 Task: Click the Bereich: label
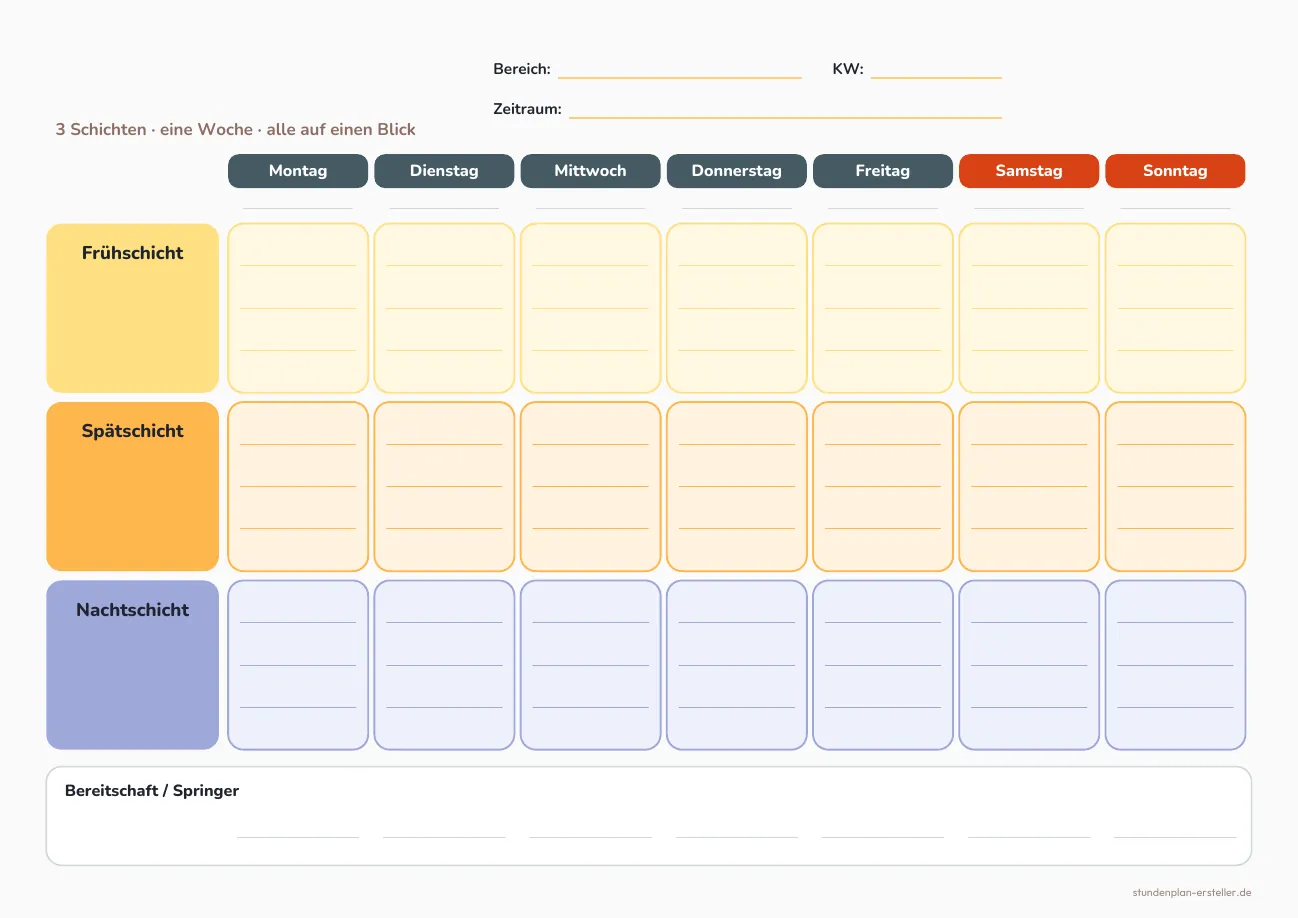(x=522, y=69)
